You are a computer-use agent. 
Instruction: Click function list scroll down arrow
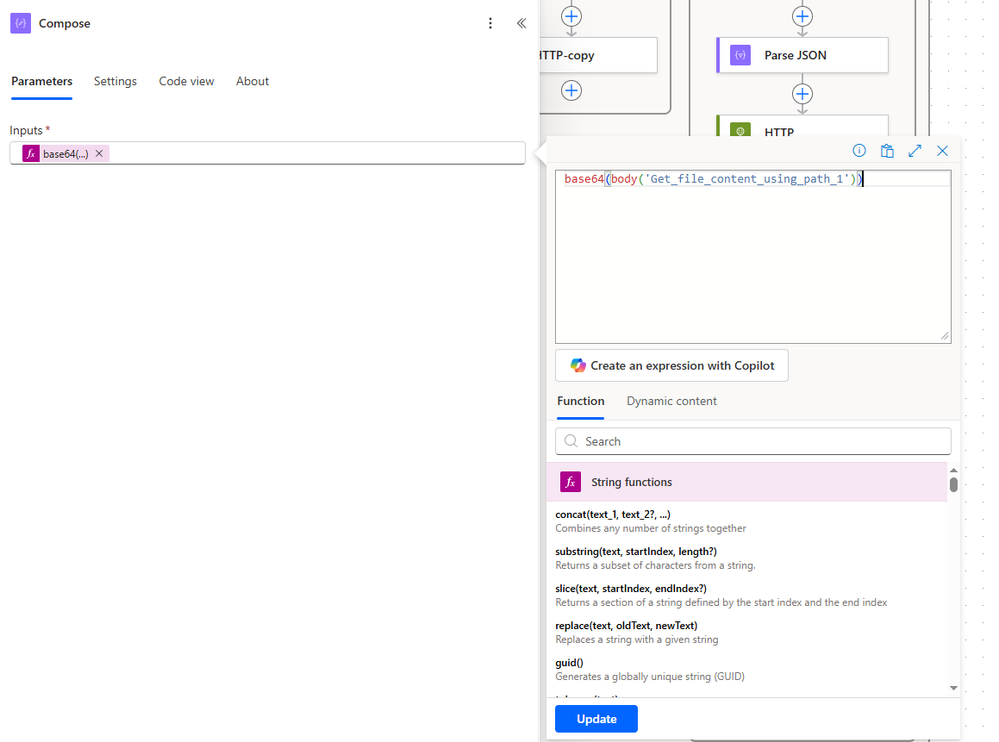954,688
